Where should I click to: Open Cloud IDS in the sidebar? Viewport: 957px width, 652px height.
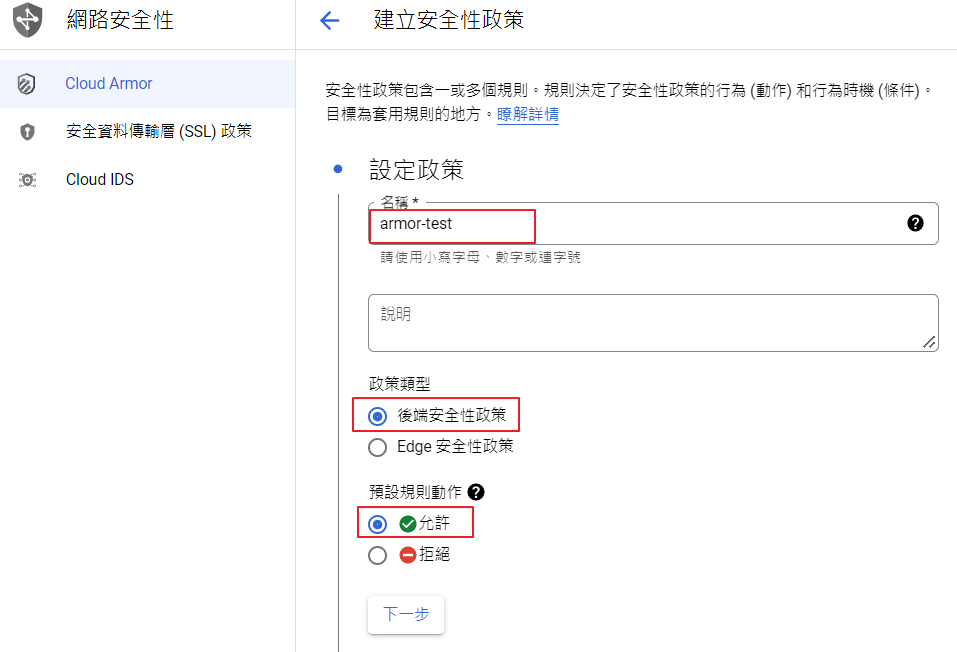[x=100, y=180]
